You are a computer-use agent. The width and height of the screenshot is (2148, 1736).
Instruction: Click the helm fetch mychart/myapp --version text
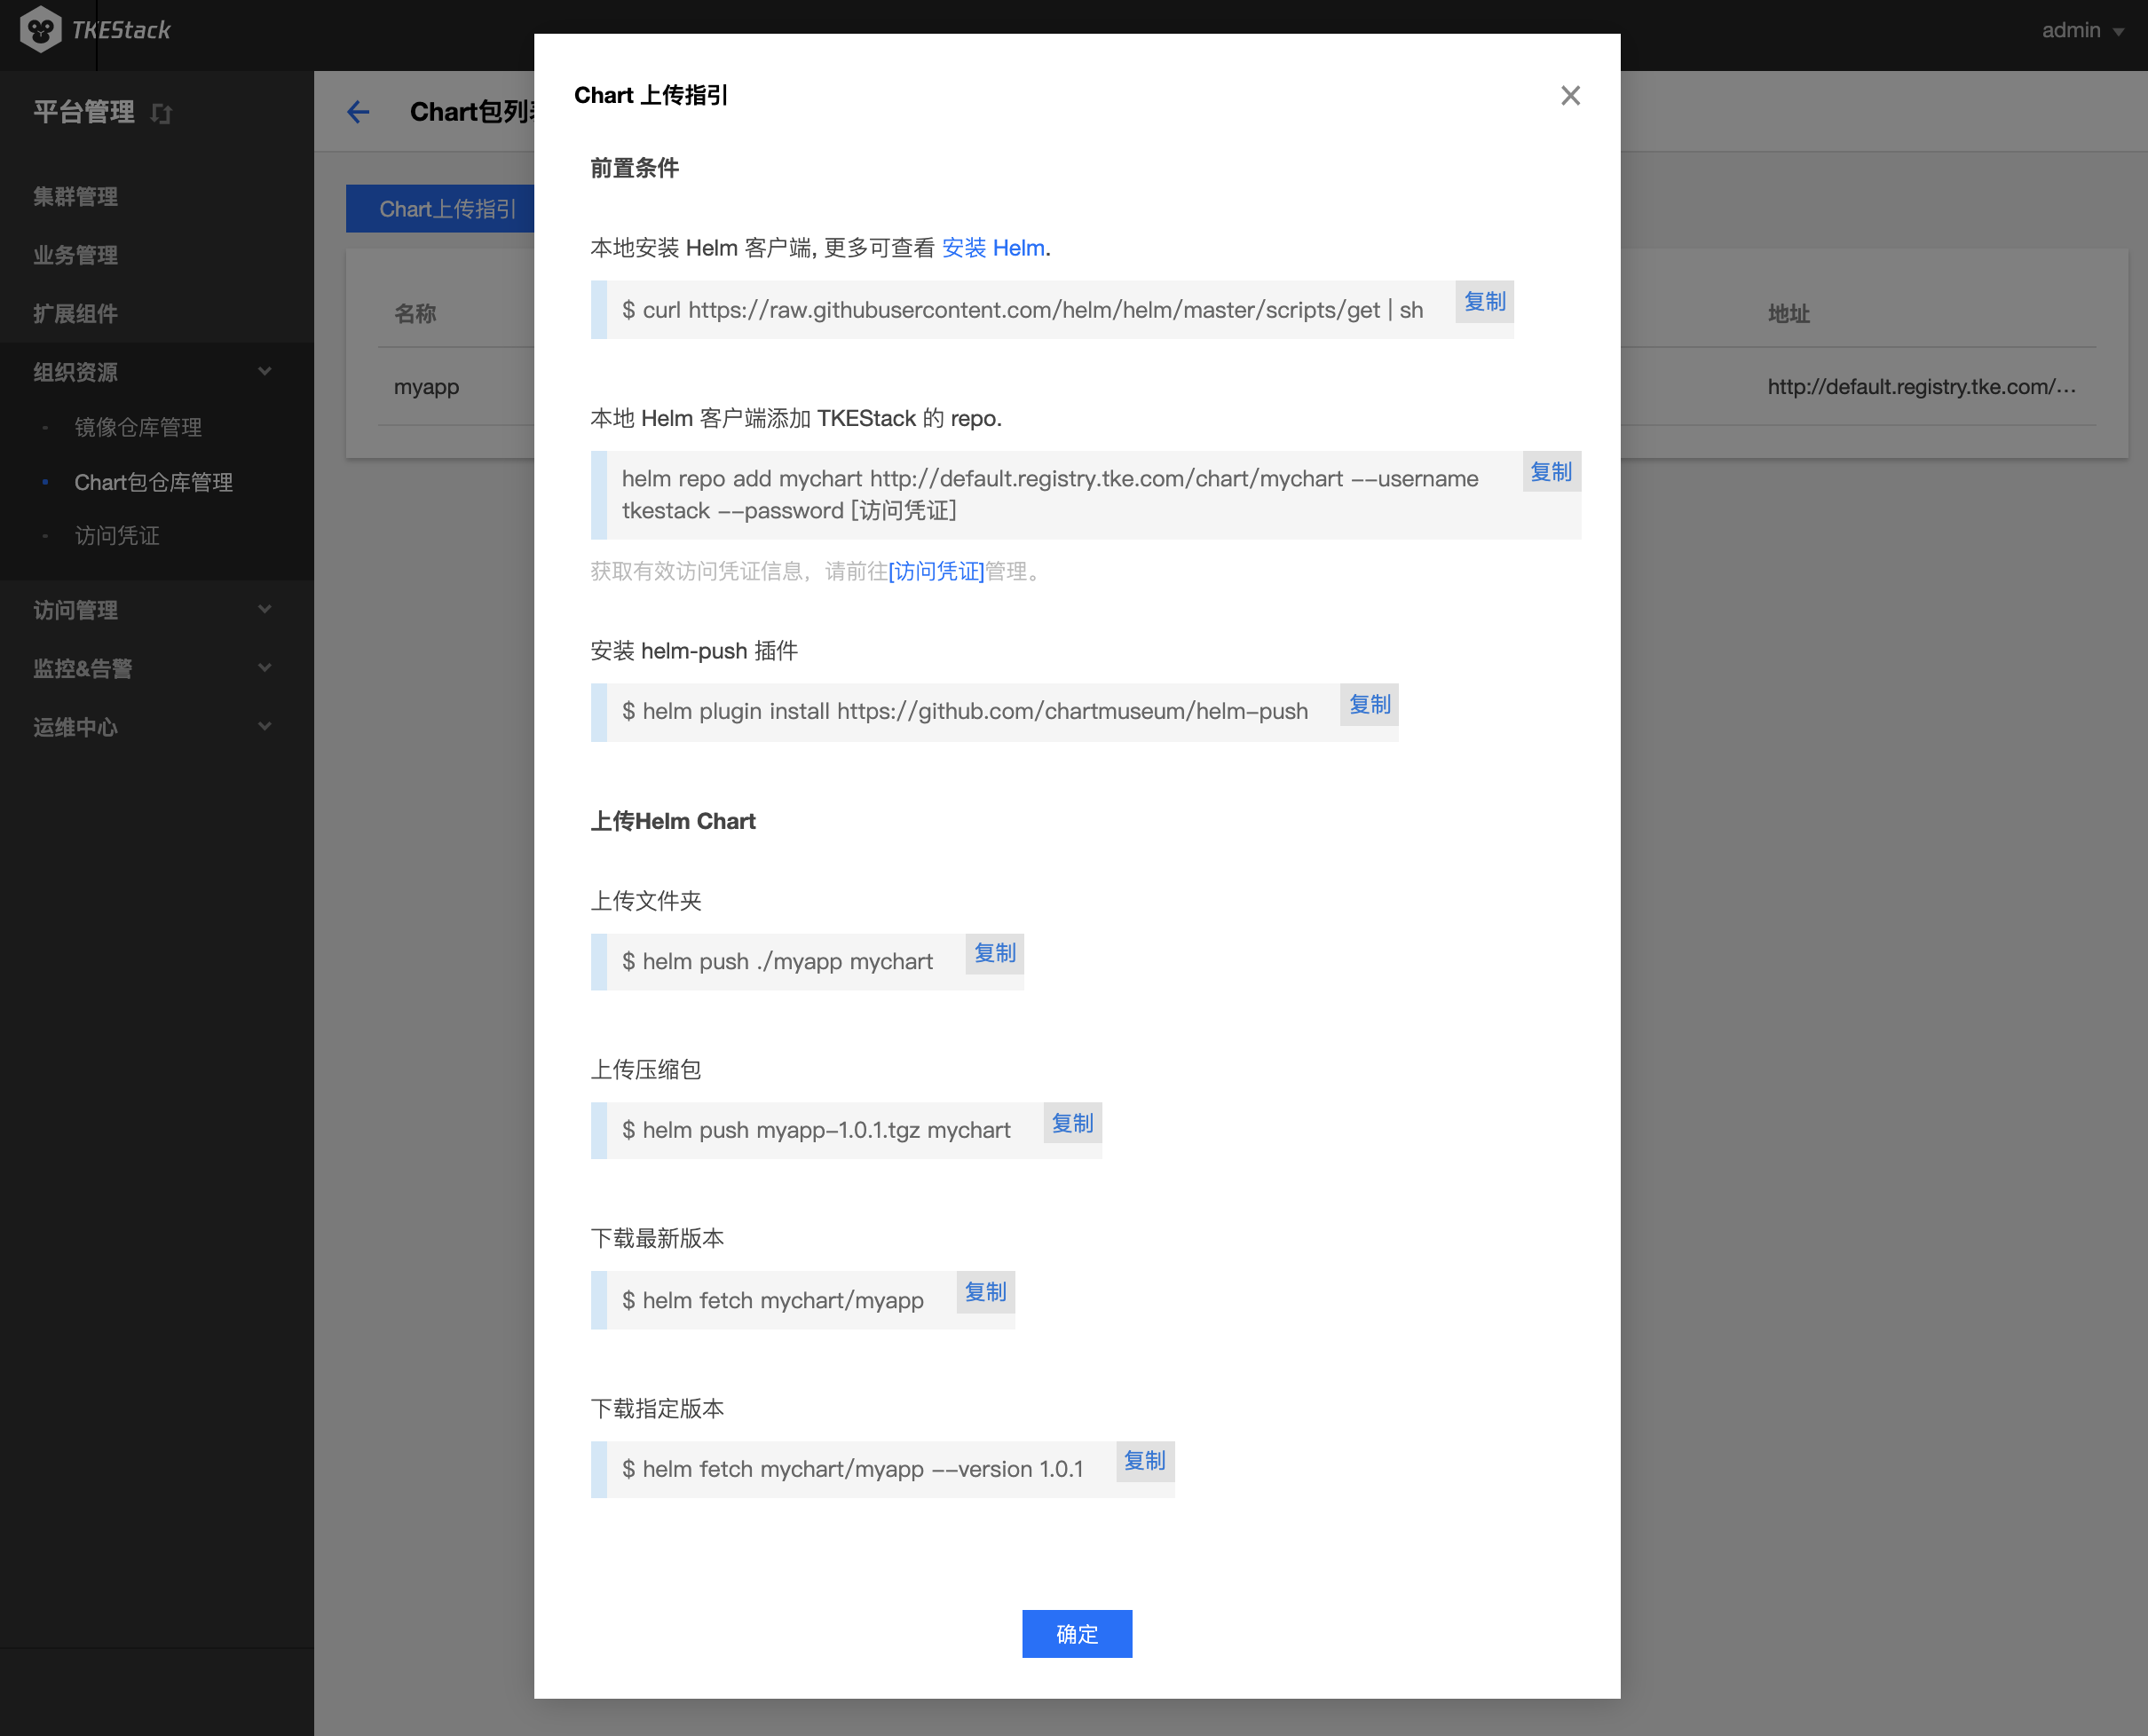[x=853, y=1469]
